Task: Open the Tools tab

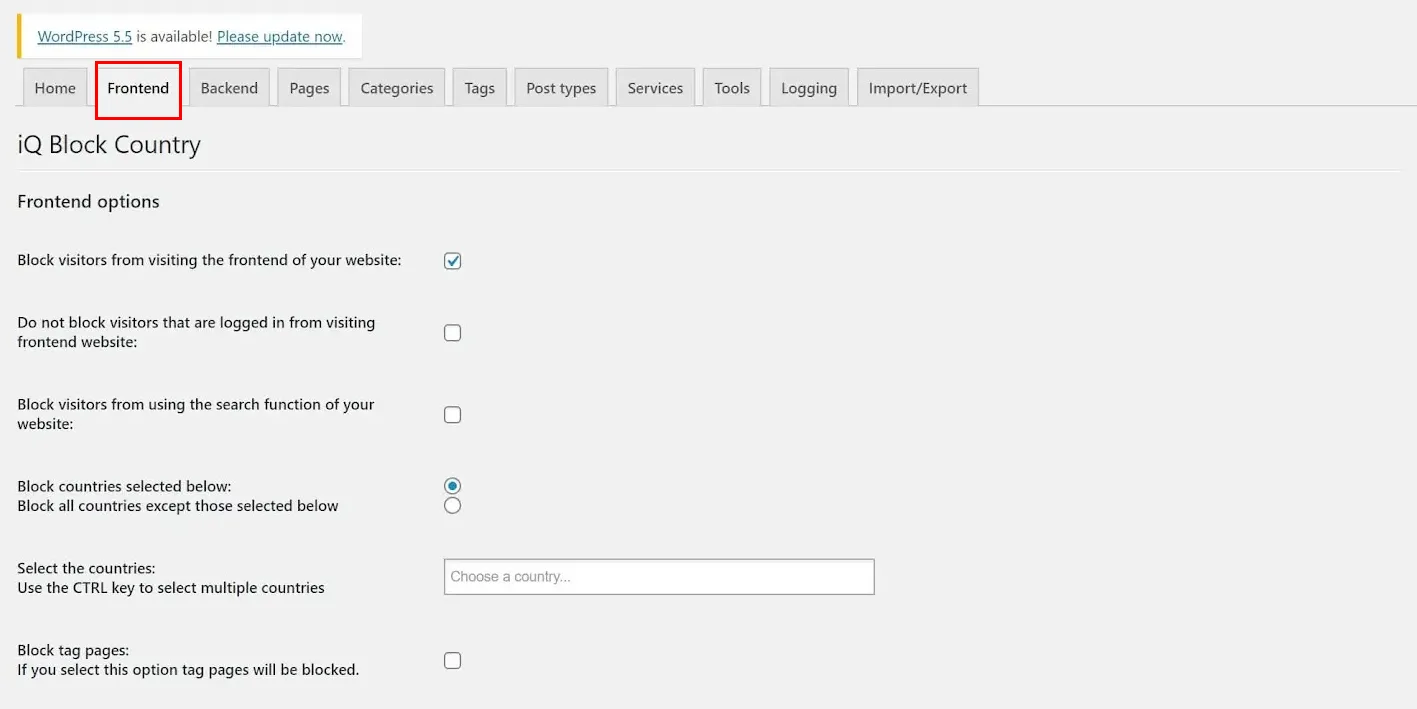Action: [x=732, y=87]
